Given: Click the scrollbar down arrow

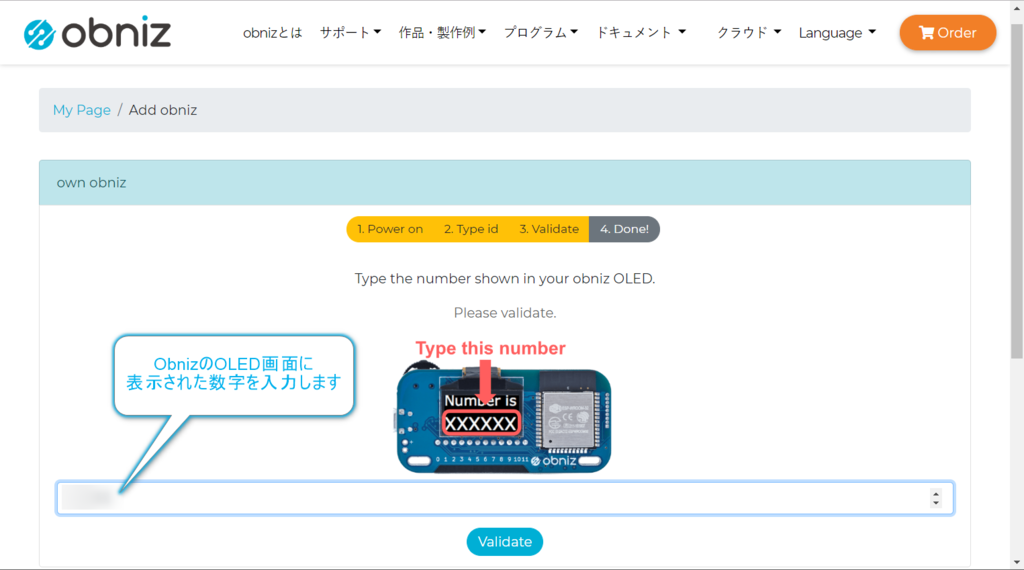Looking at the screenshot, I should coord(1017,562).
